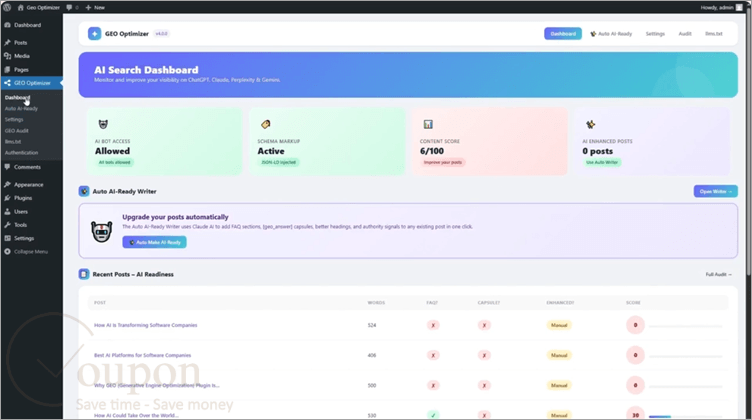This screenshot has width=752, height=420.
Task: Click the All bots allowed badge
Action: [114, 162]
